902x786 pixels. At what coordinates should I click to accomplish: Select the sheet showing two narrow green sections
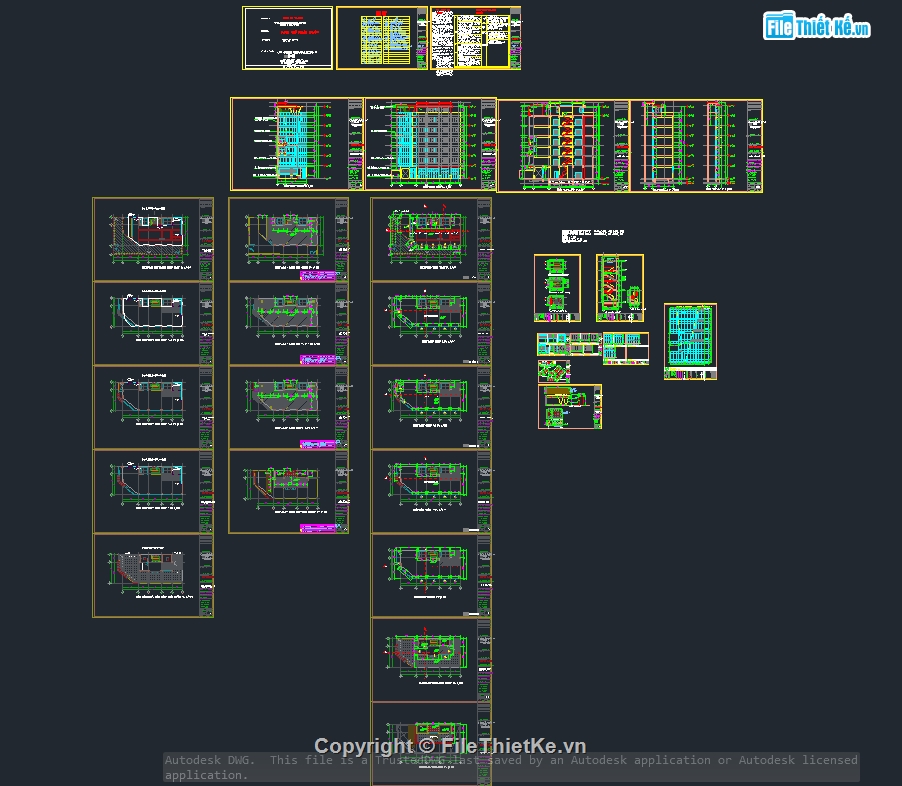[697, 146]
